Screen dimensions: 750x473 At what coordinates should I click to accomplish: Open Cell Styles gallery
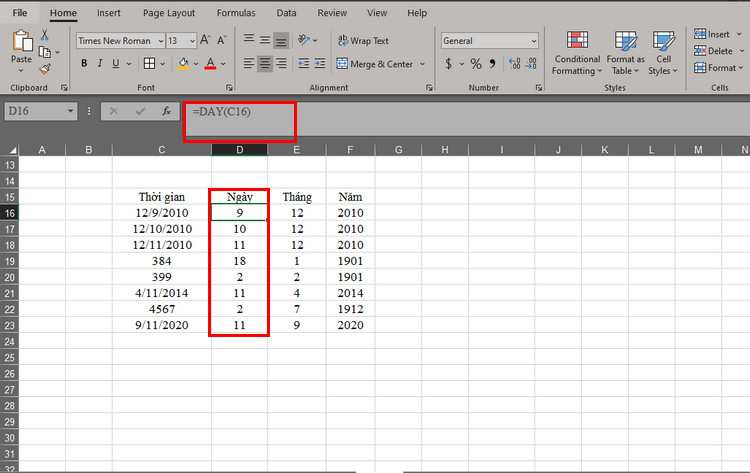pos(663,53)
